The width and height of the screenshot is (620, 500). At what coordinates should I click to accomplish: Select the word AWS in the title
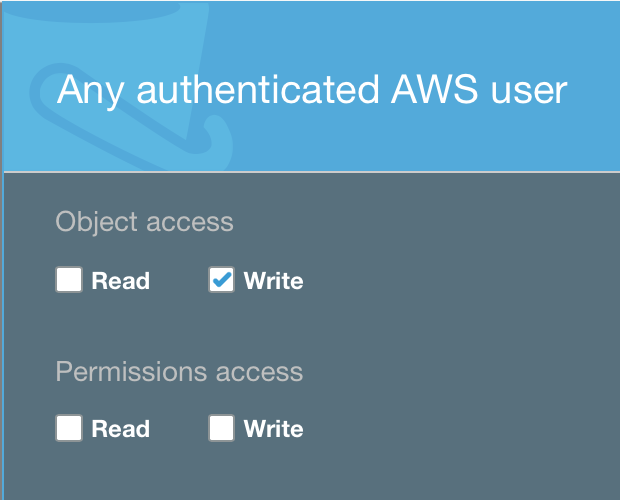tap(434, 90)
